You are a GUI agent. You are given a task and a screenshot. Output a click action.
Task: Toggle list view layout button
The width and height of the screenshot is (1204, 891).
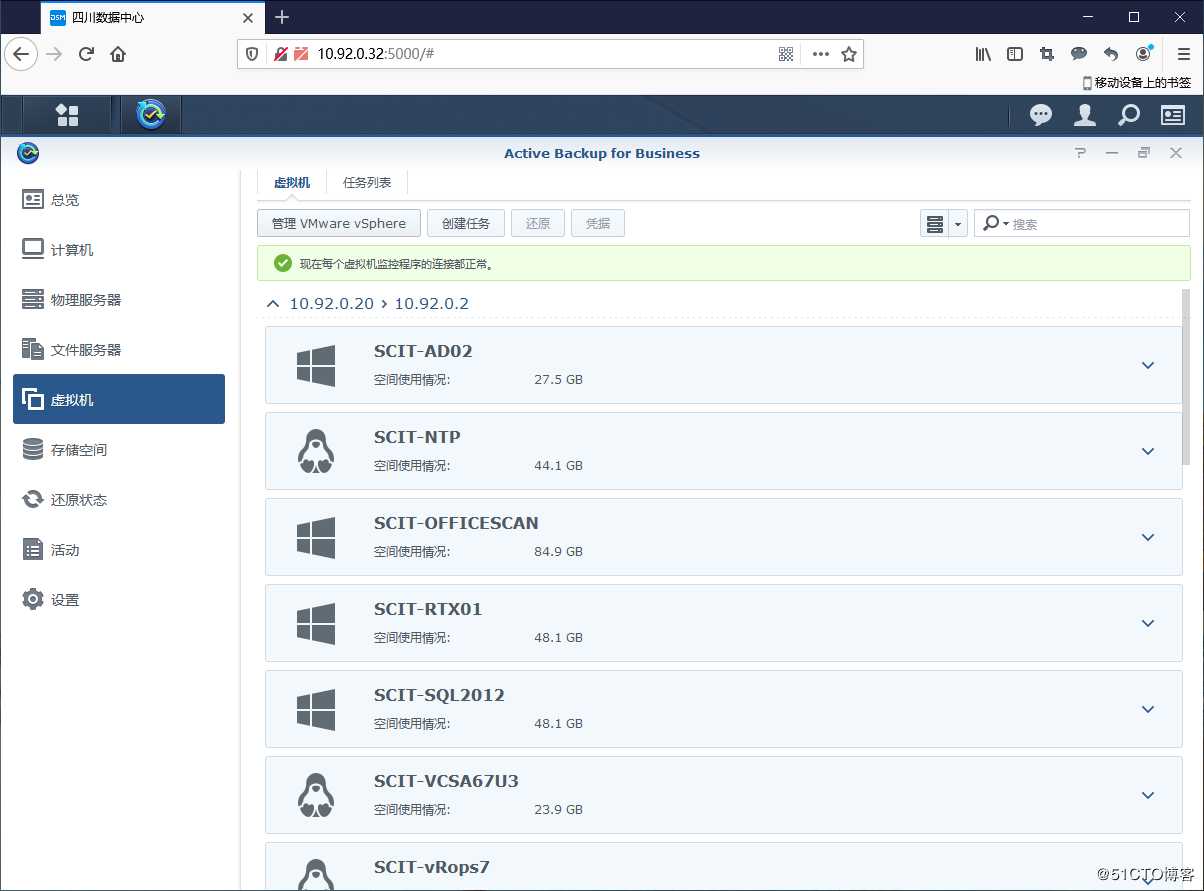tap(935, 224)
